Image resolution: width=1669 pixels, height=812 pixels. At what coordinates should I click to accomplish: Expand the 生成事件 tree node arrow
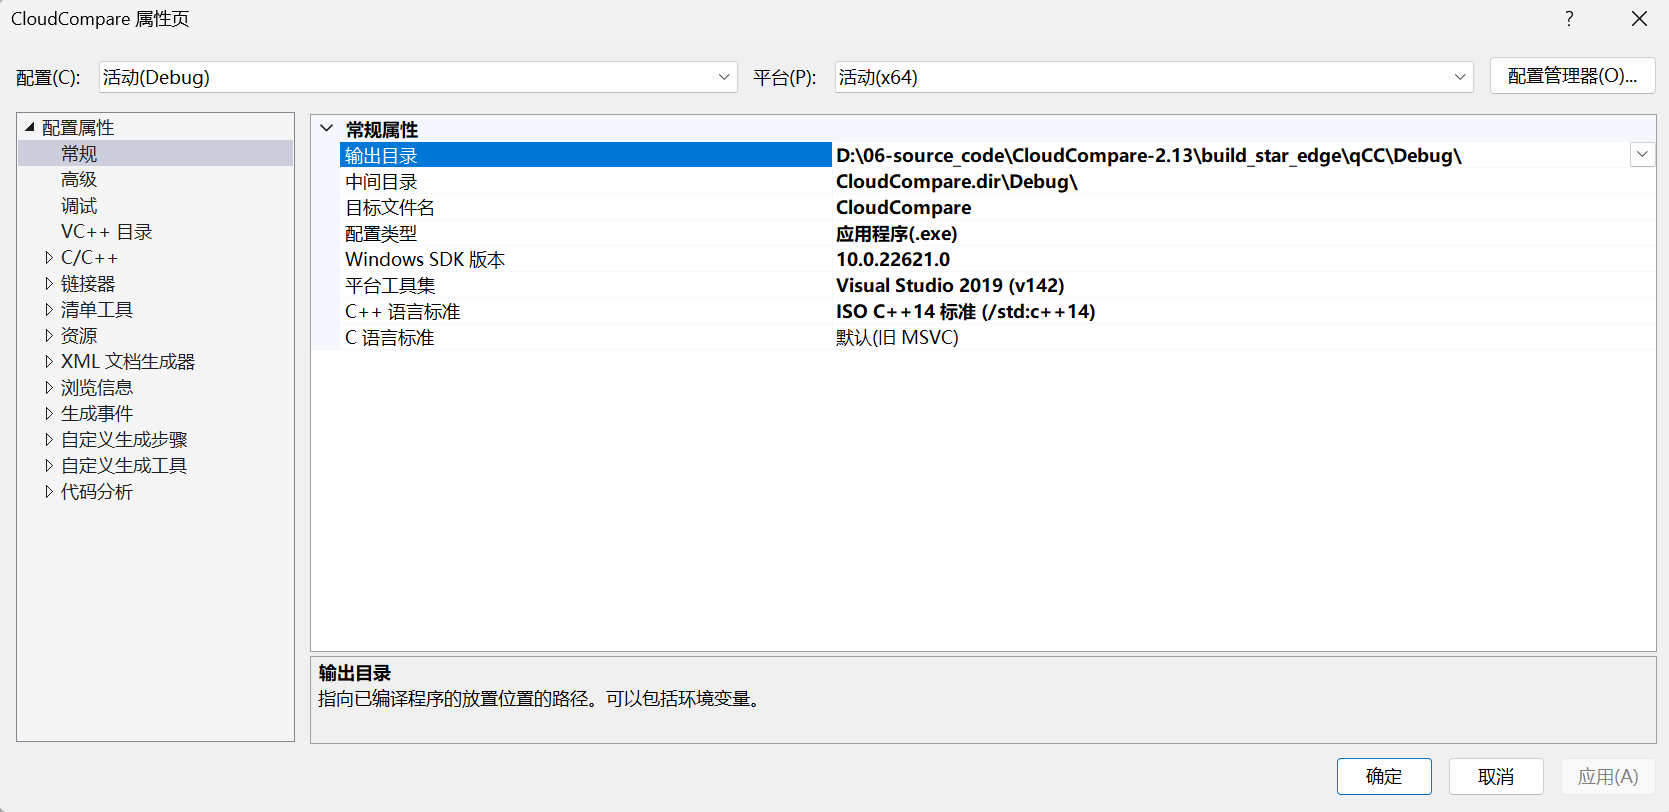(x=49, y=413)
